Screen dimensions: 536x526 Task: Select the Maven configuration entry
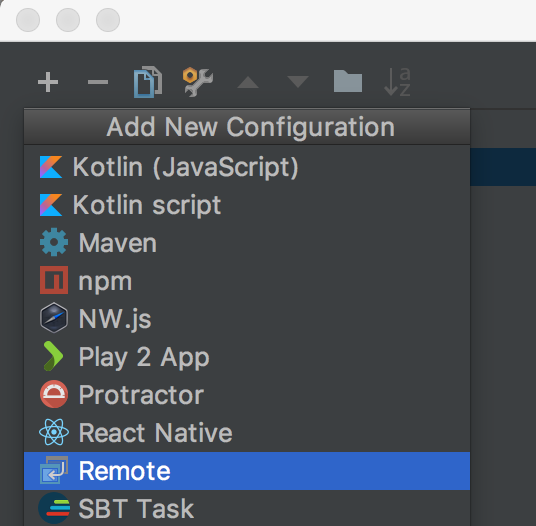(247, 243)
